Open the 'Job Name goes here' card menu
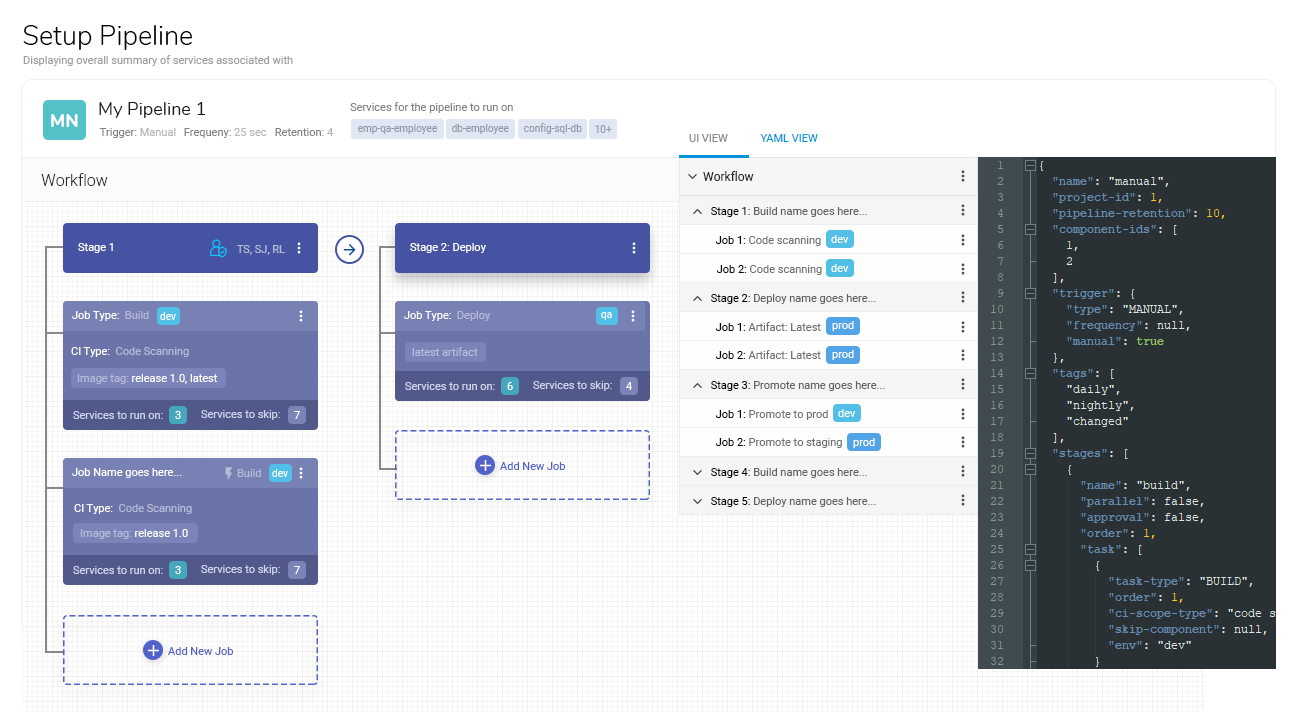 pos(301,473)
